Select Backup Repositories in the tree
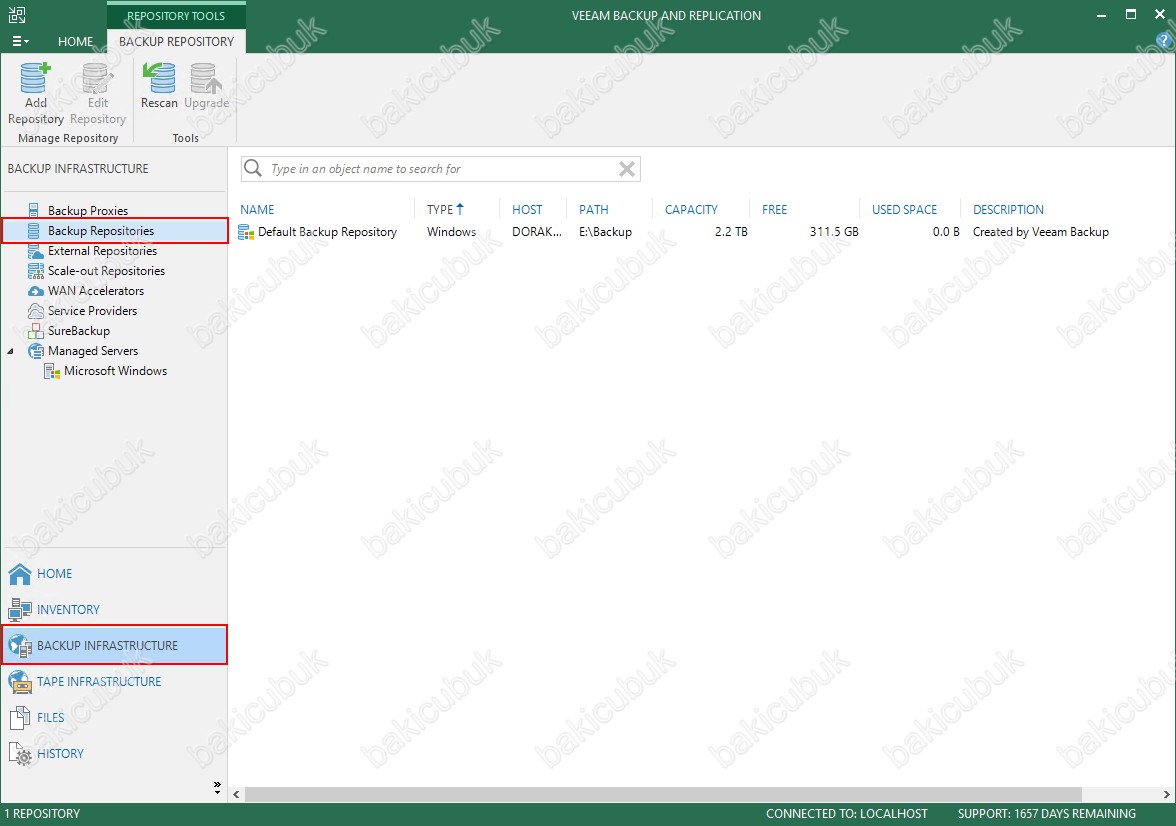Image resolution: width=1176 pixels, height=826 pixels. coord(101,231)
